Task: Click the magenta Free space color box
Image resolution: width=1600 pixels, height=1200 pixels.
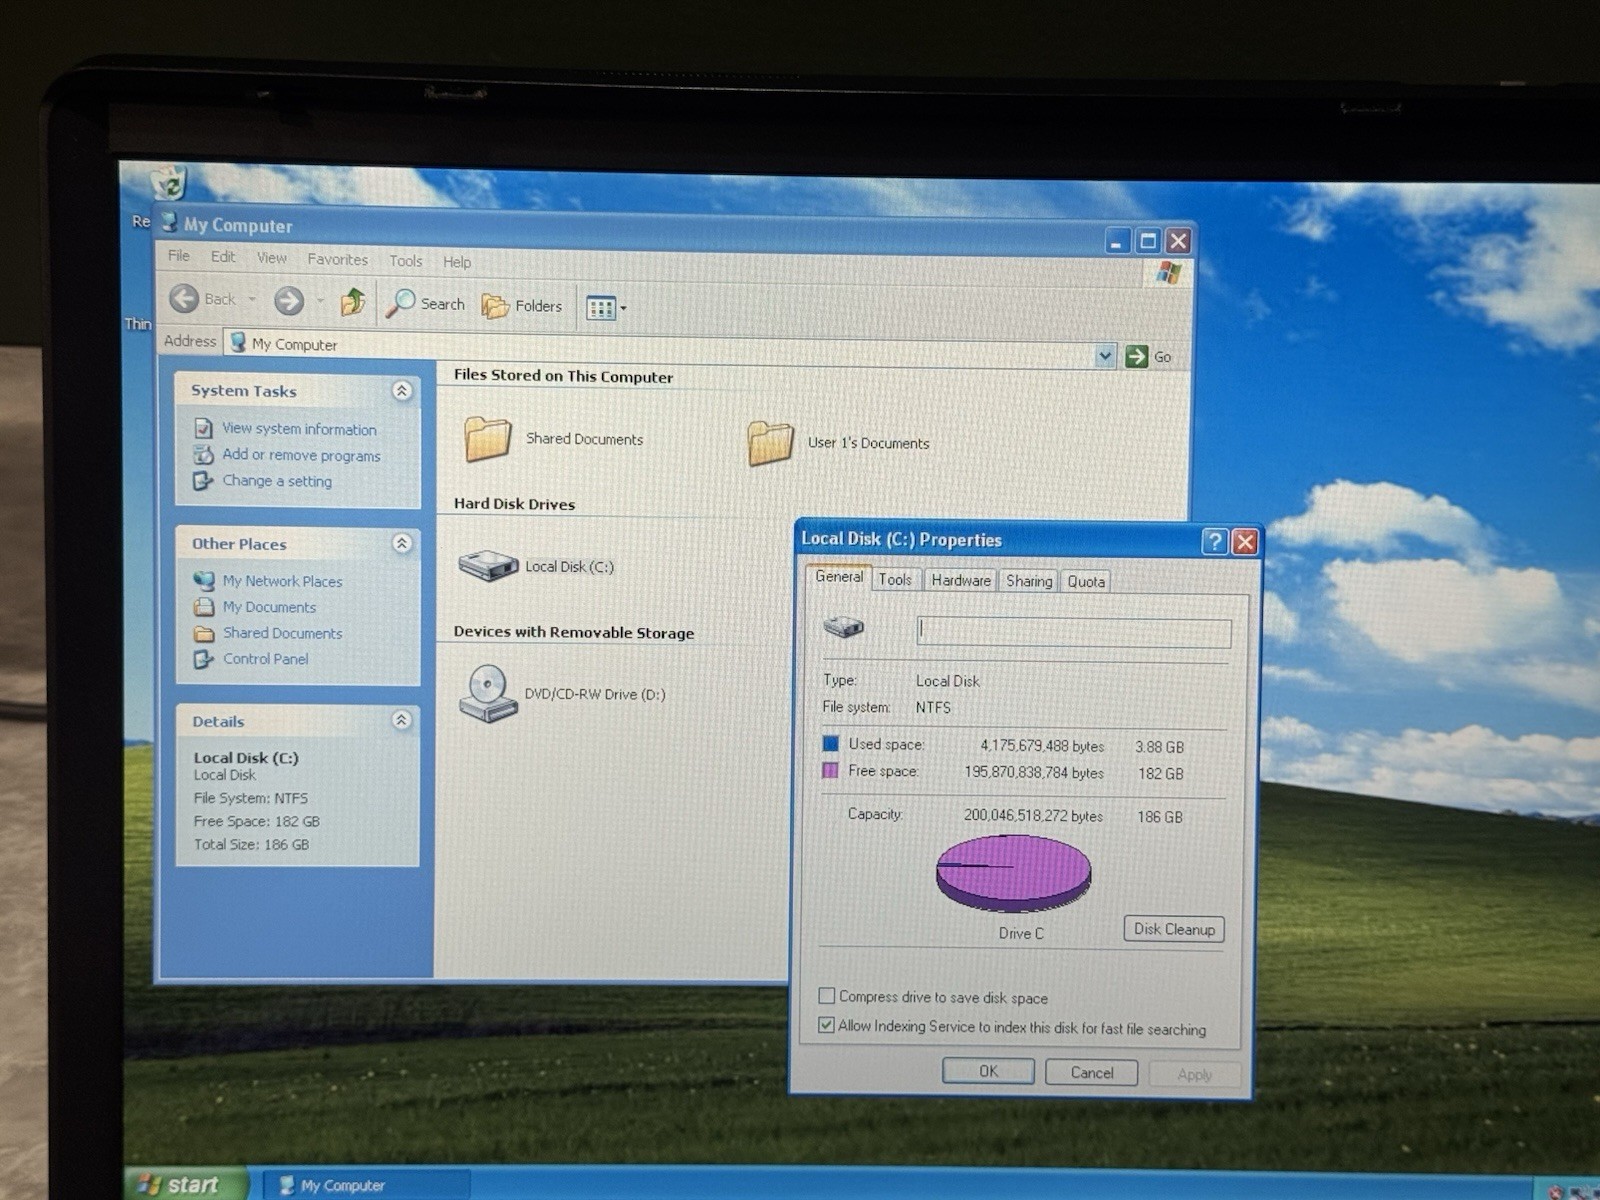Action: 830,771
